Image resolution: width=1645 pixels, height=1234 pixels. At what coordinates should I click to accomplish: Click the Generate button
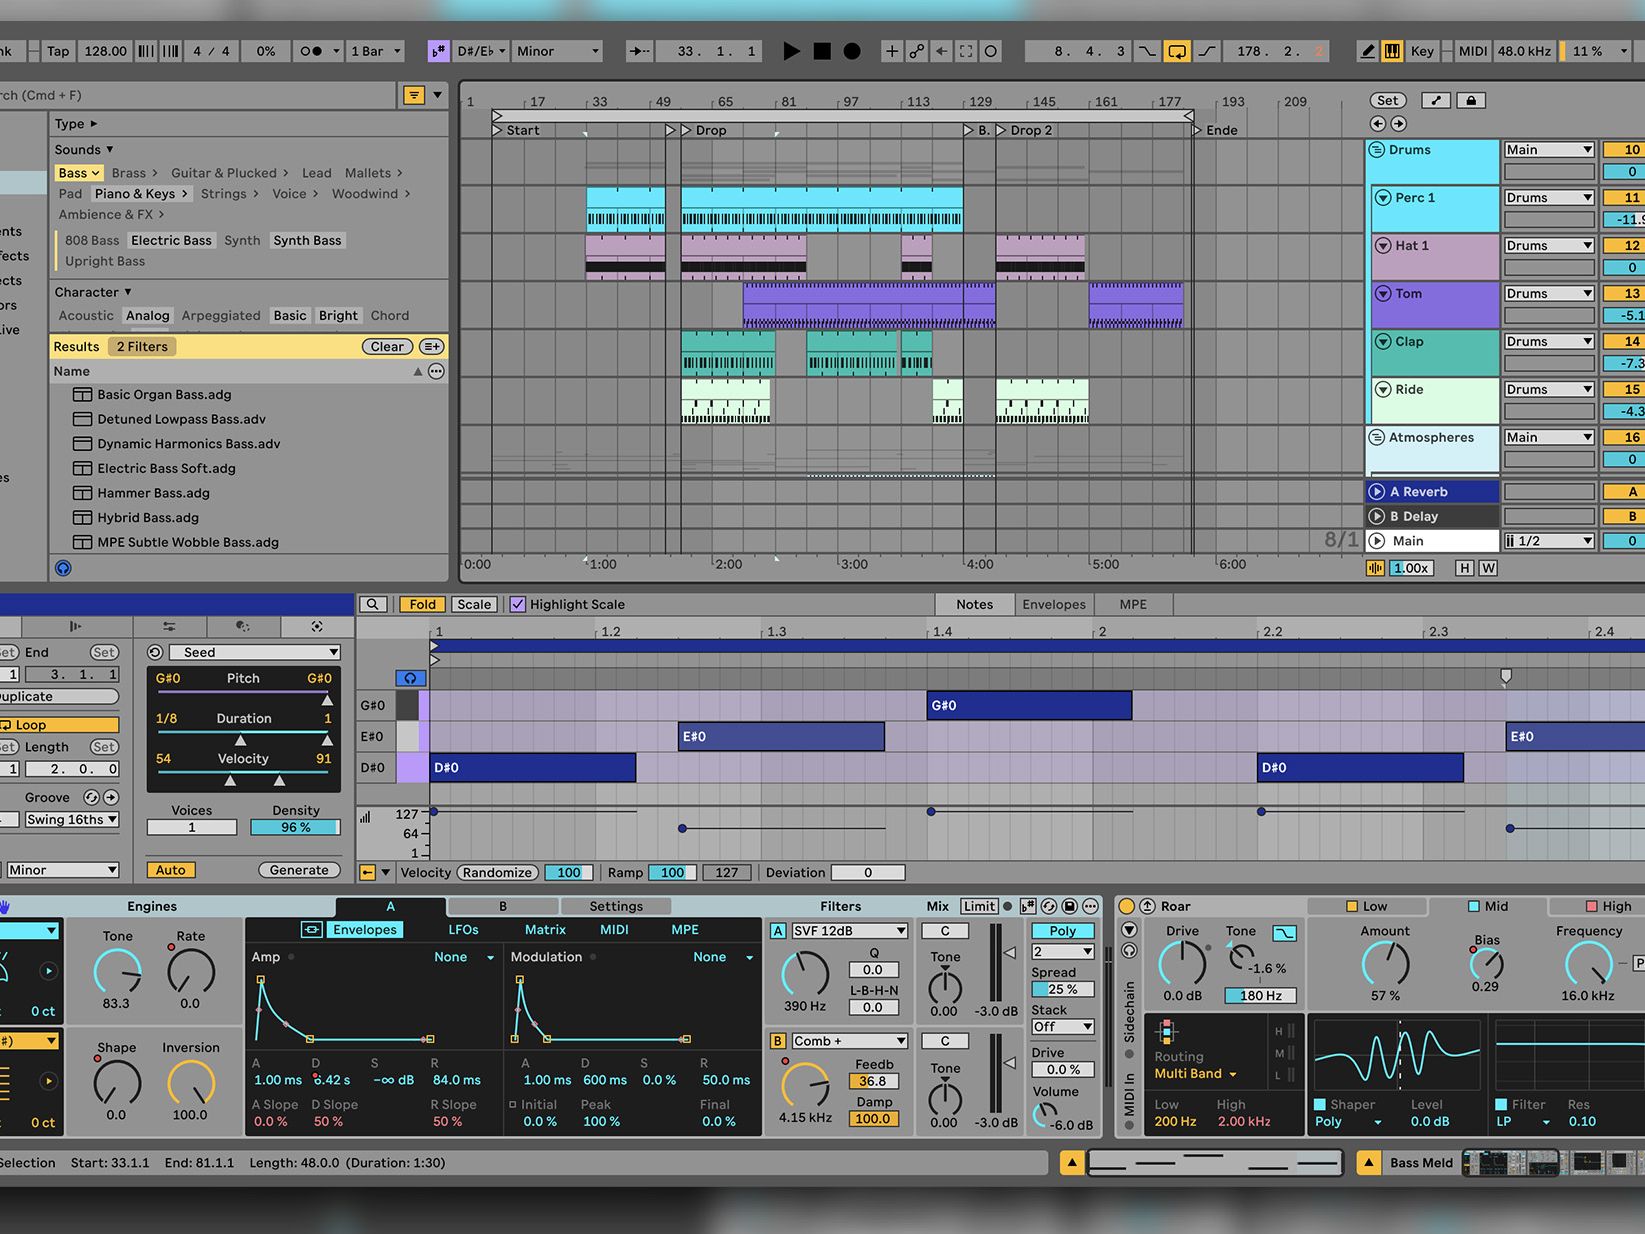[299, 870]
